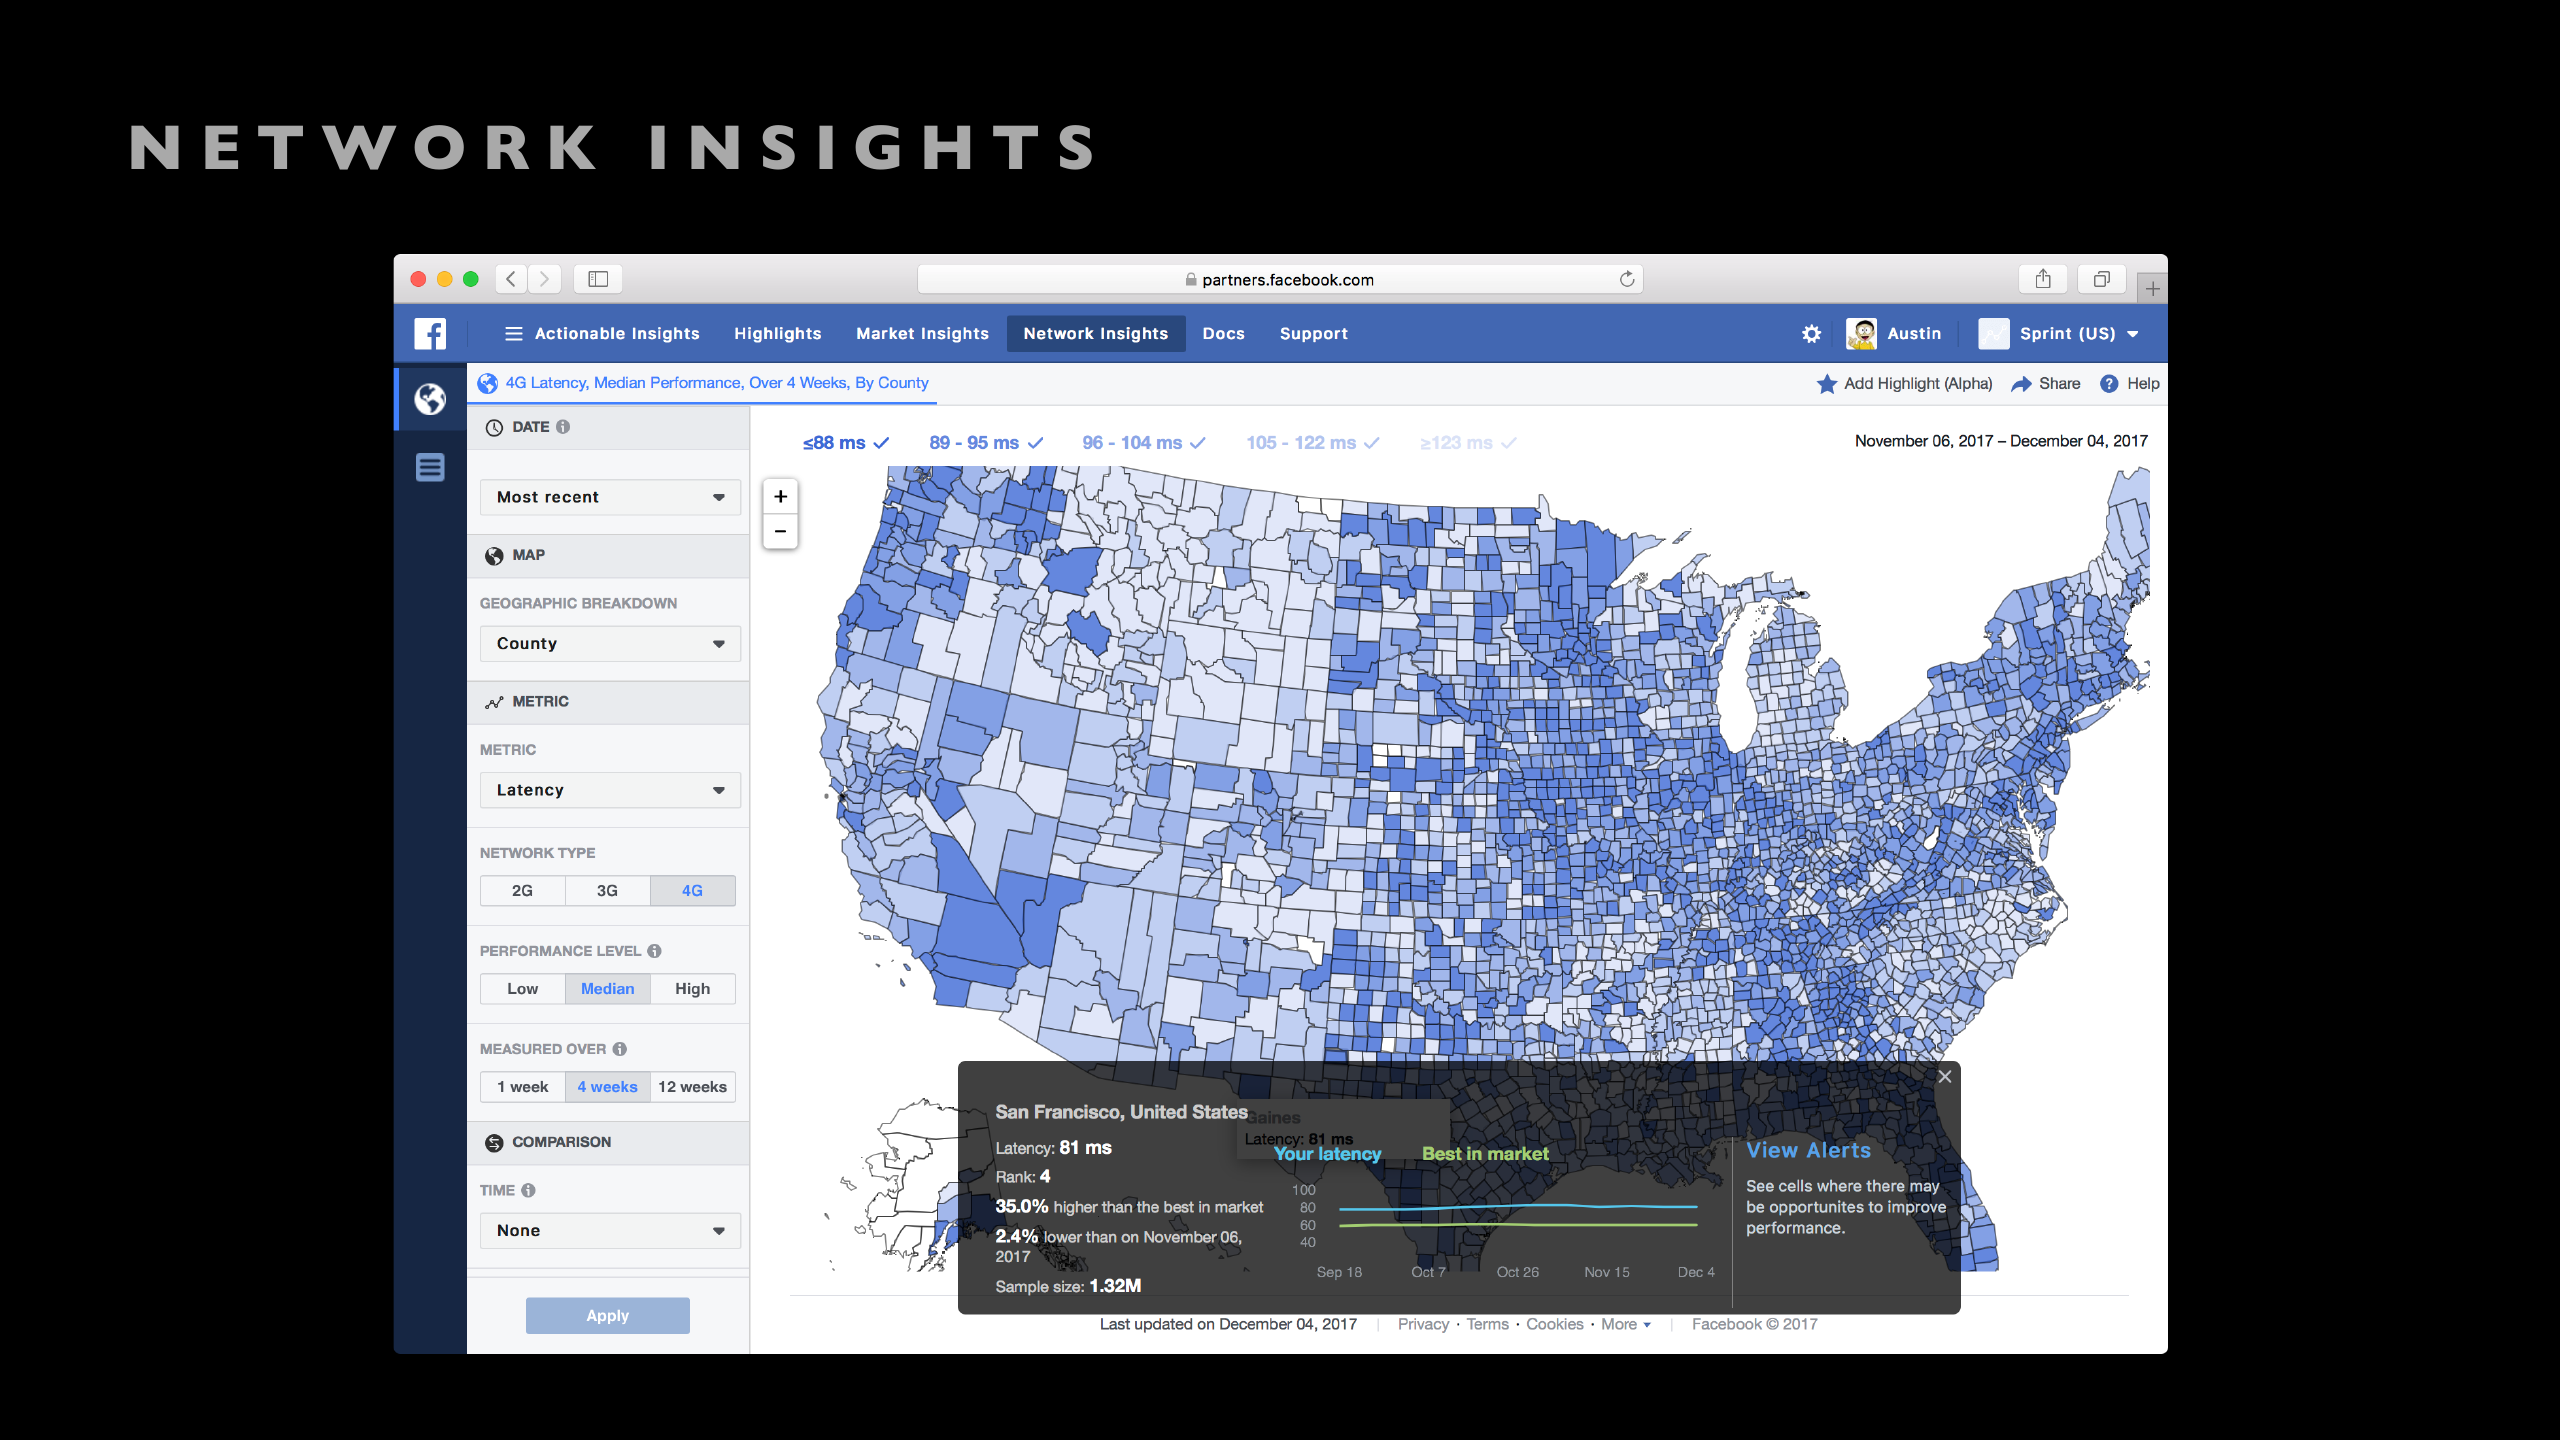Open the Highlights tab
Viewport: 2560px width, 1440px height.
(778, 334)
